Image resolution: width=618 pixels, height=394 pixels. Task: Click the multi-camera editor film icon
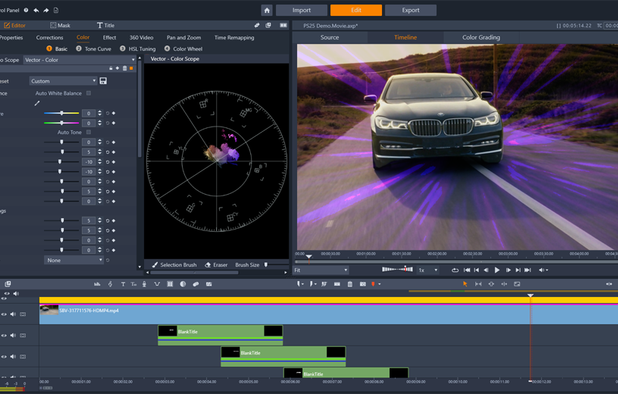170,284
